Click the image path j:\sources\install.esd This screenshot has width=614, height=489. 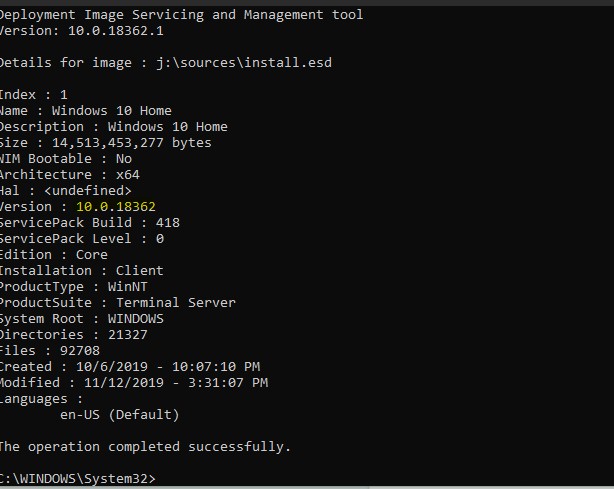click(x=244, y=63)
